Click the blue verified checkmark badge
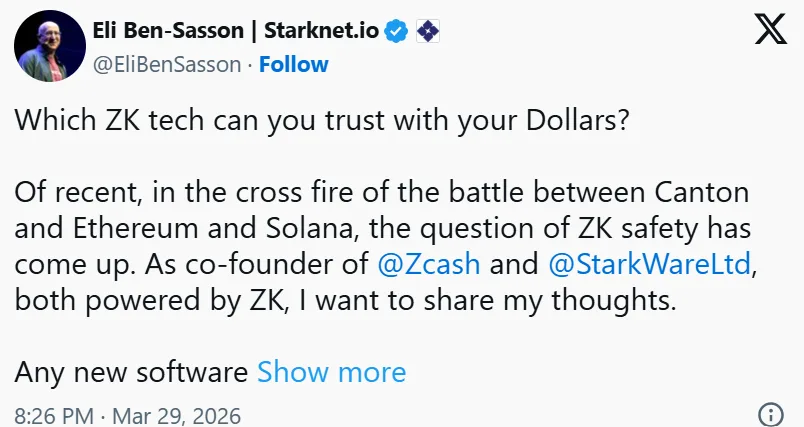 pos(396,31)
